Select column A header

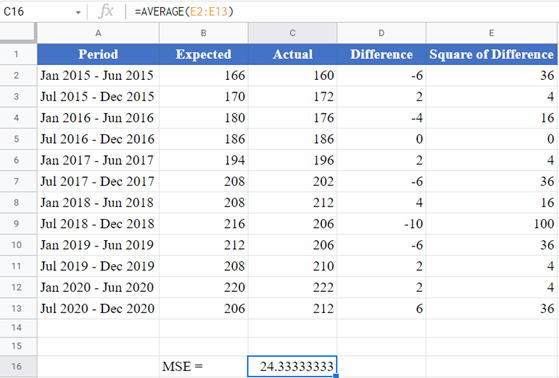click(x=98, y=33)
